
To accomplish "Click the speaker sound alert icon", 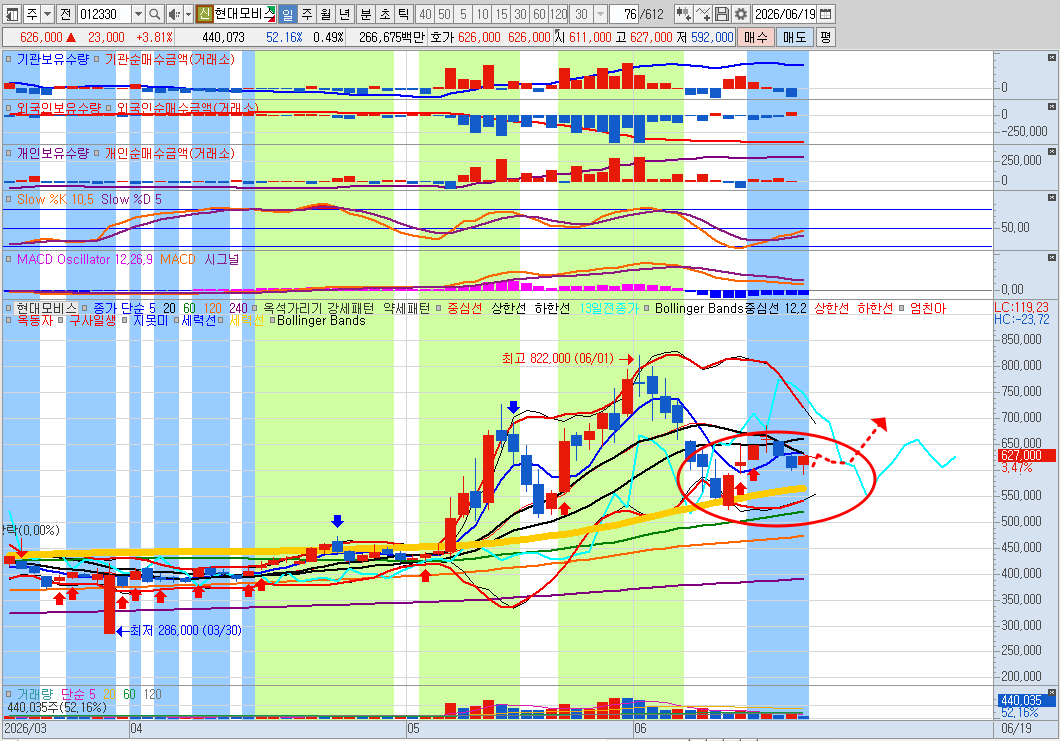I will coord(173,14).
